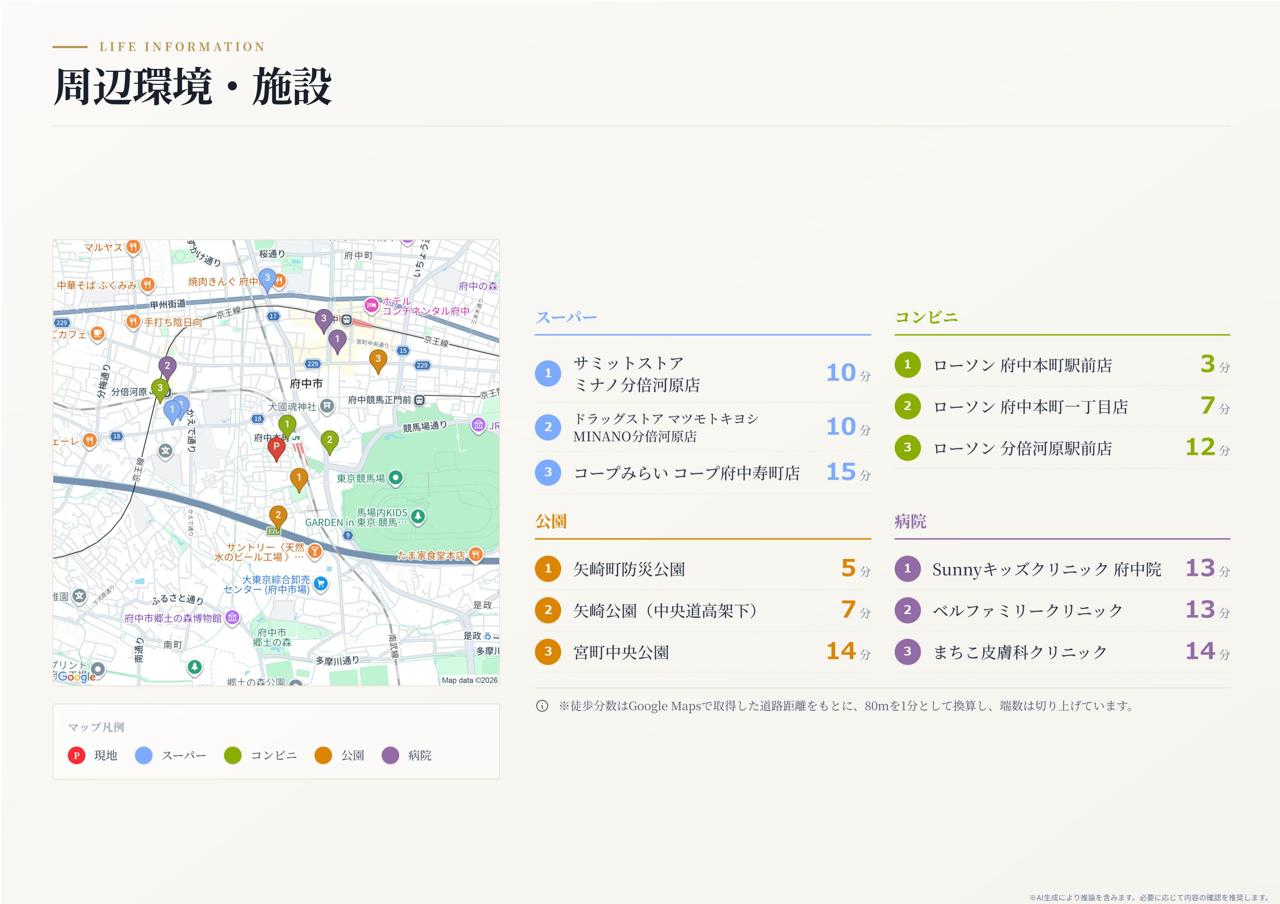The image size is (1280, 904).
Task: Click the number badge beside ベルファミリークリニック
Action: pyautogui.click(x=907, y=610)
